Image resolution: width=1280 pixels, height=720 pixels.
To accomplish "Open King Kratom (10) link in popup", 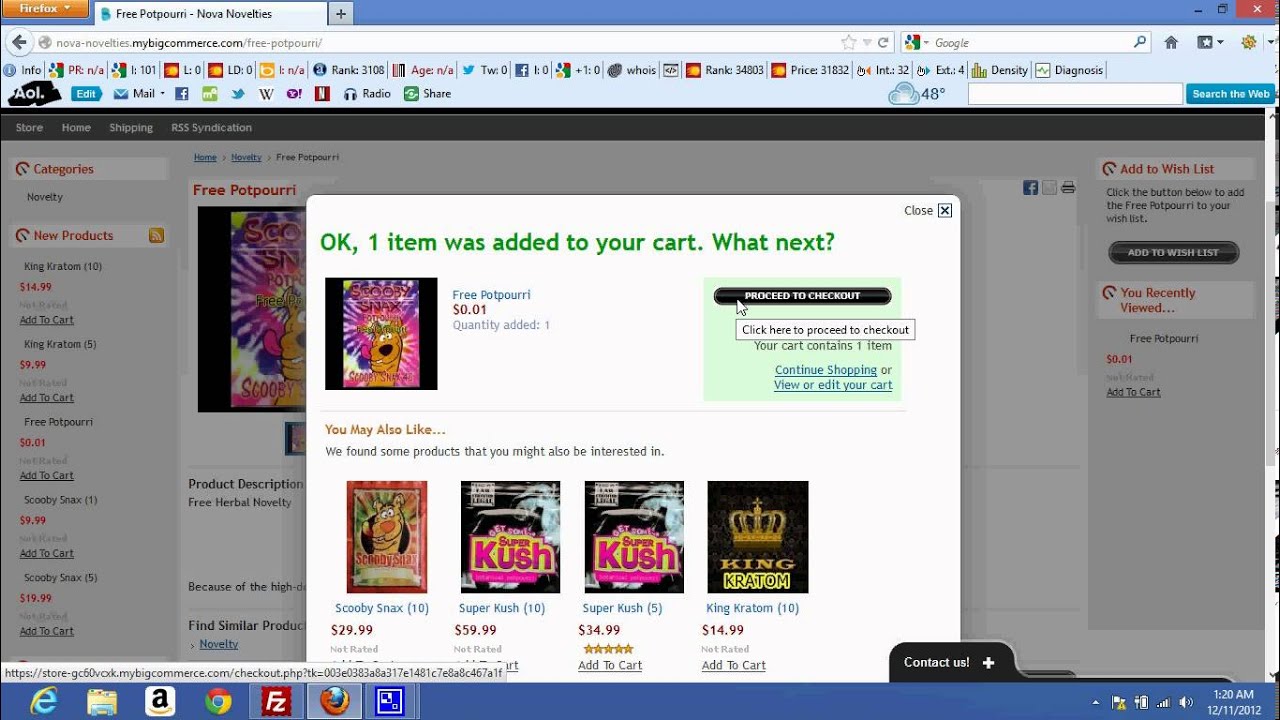I will [753, 608].
